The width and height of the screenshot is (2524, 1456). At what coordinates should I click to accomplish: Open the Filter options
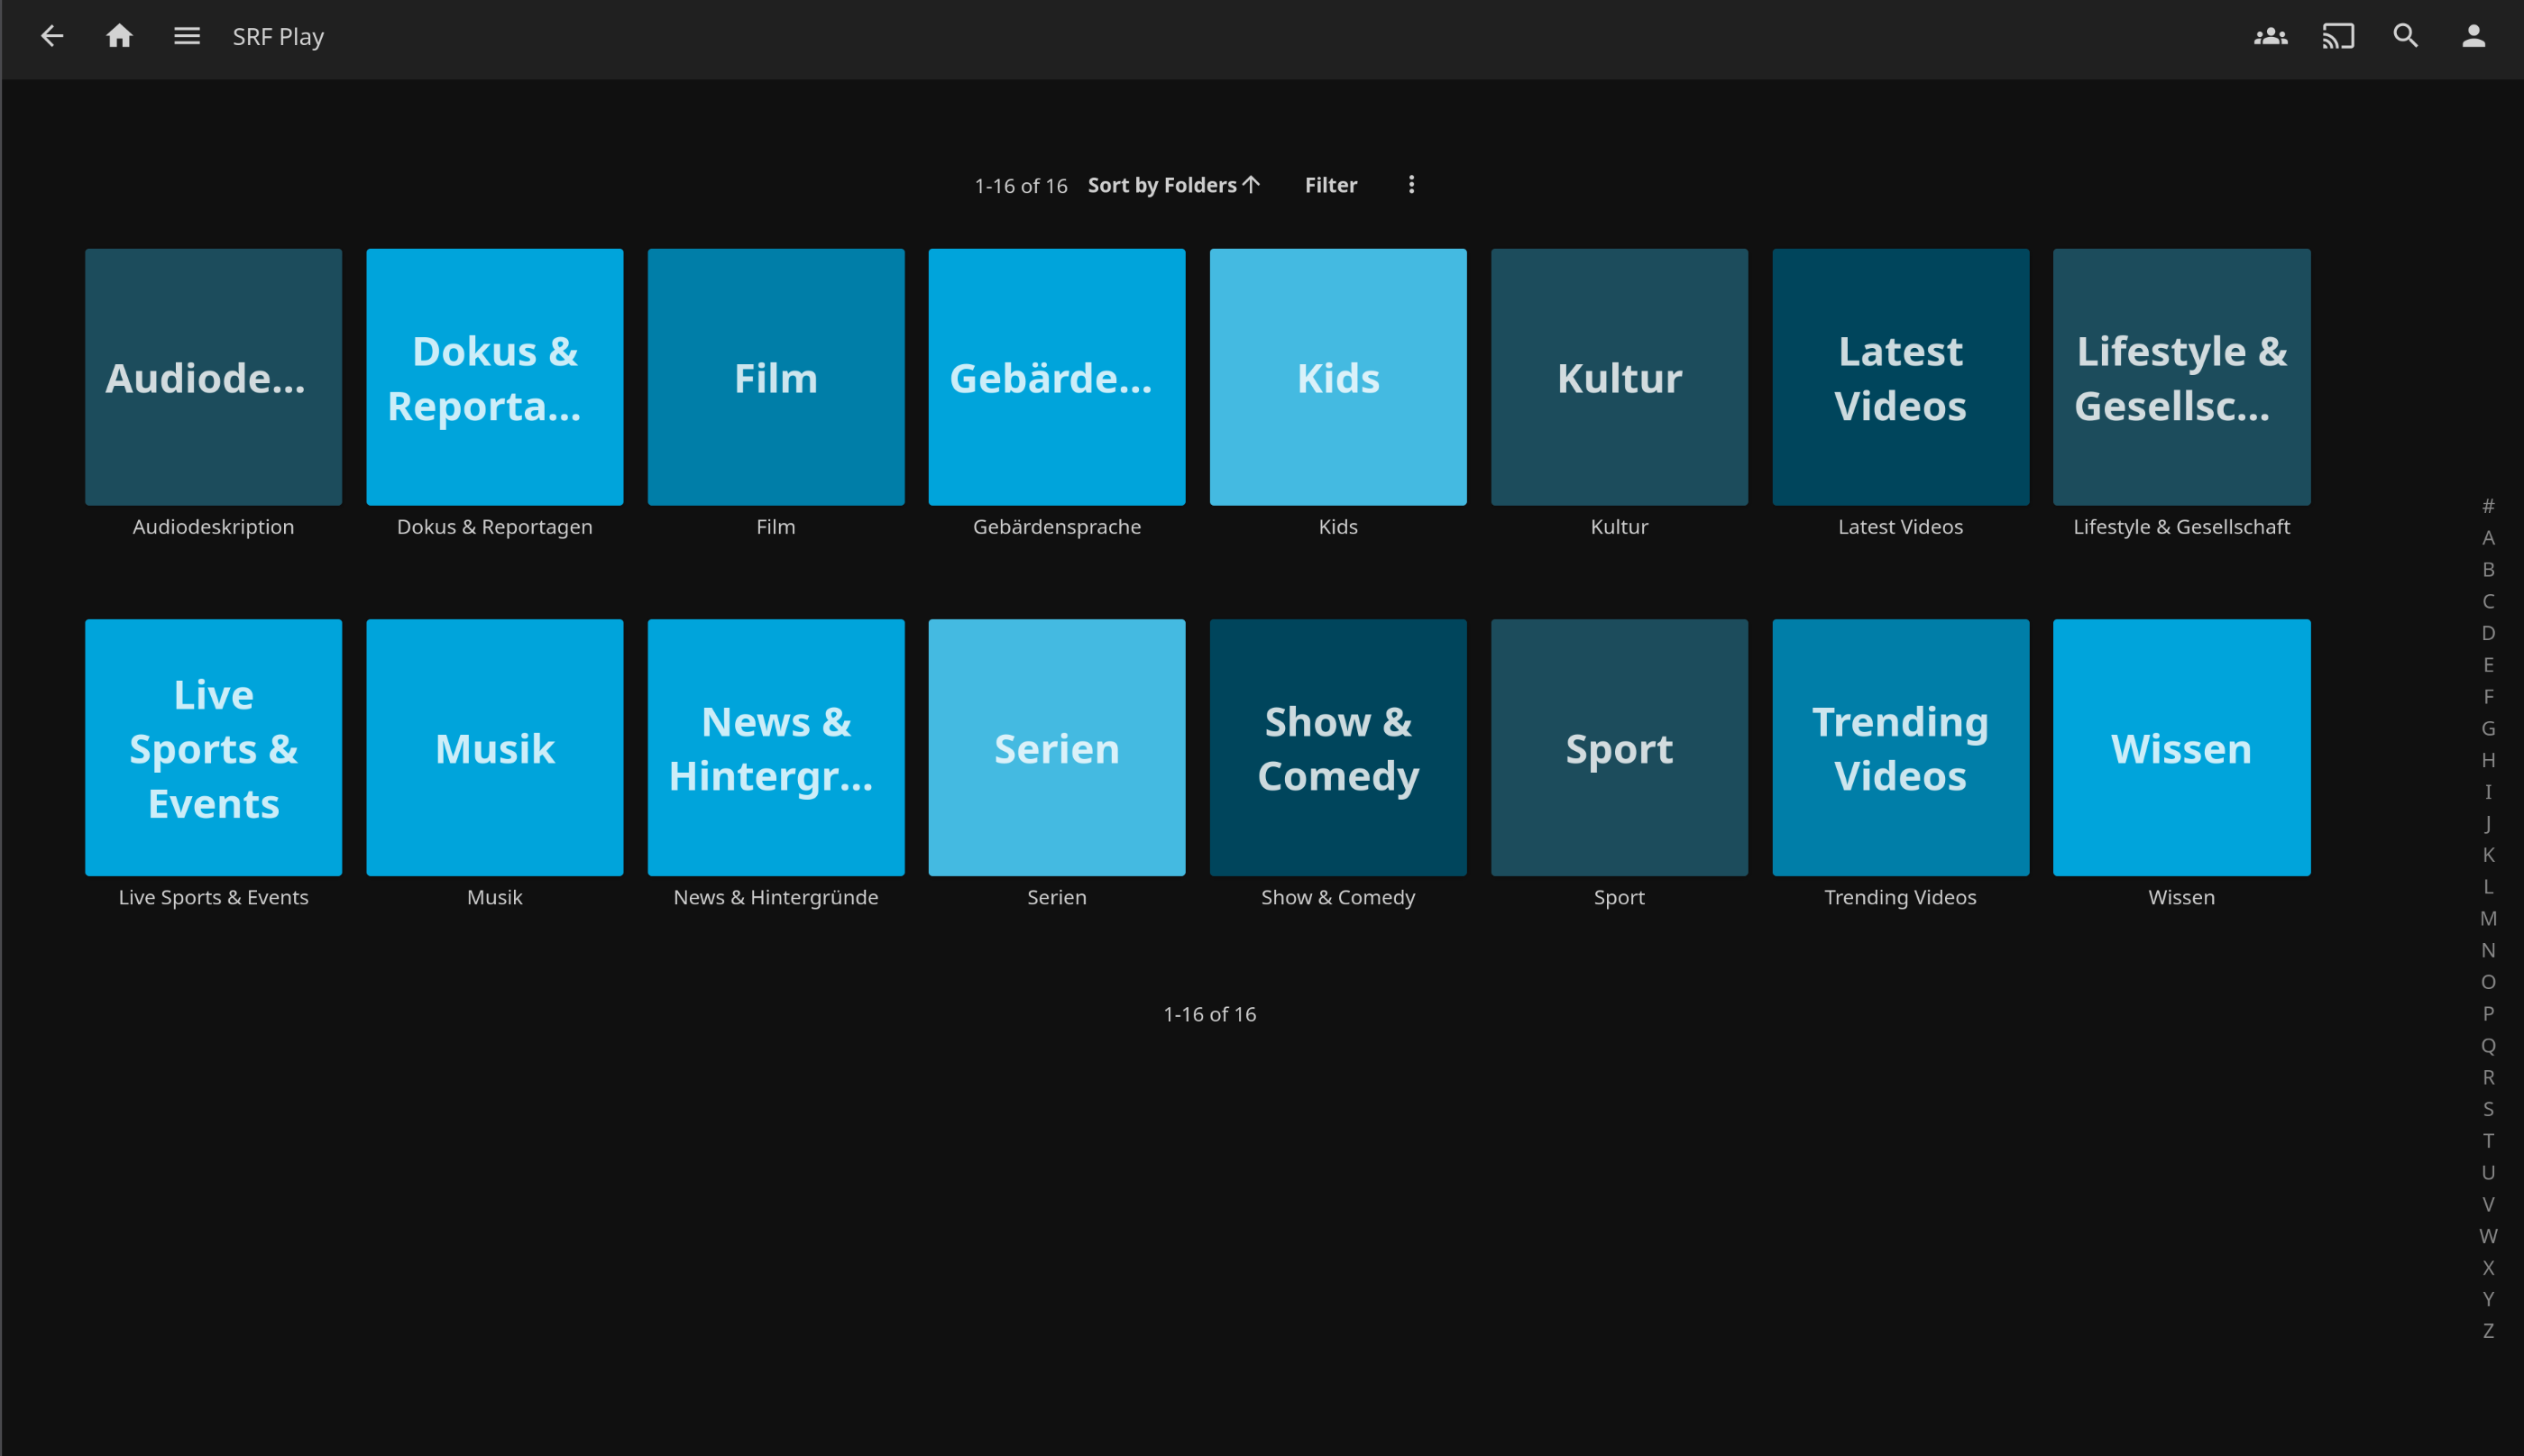click(1330, 185)
